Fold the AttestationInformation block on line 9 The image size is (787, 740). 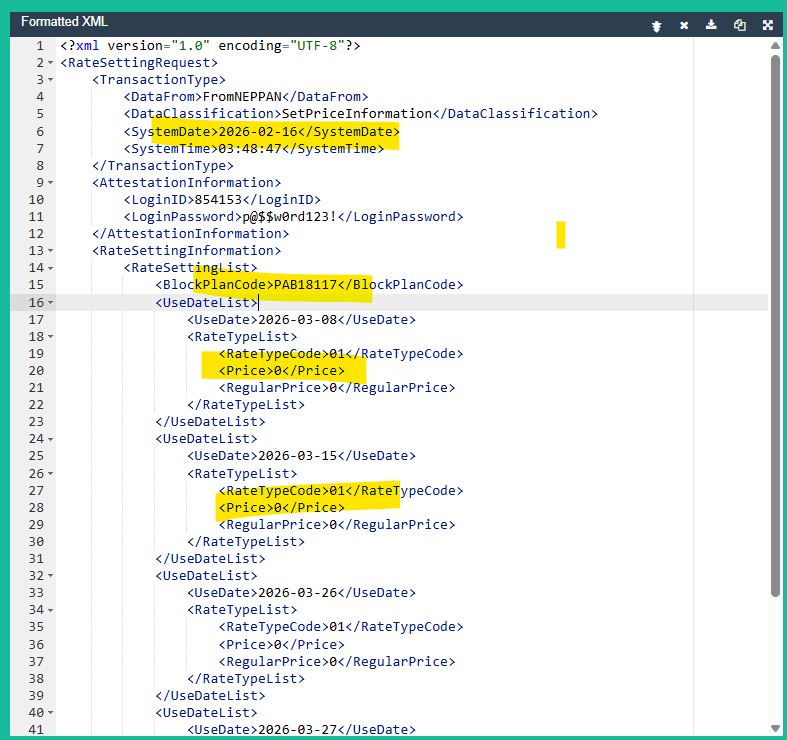click(x=50, y=183)
